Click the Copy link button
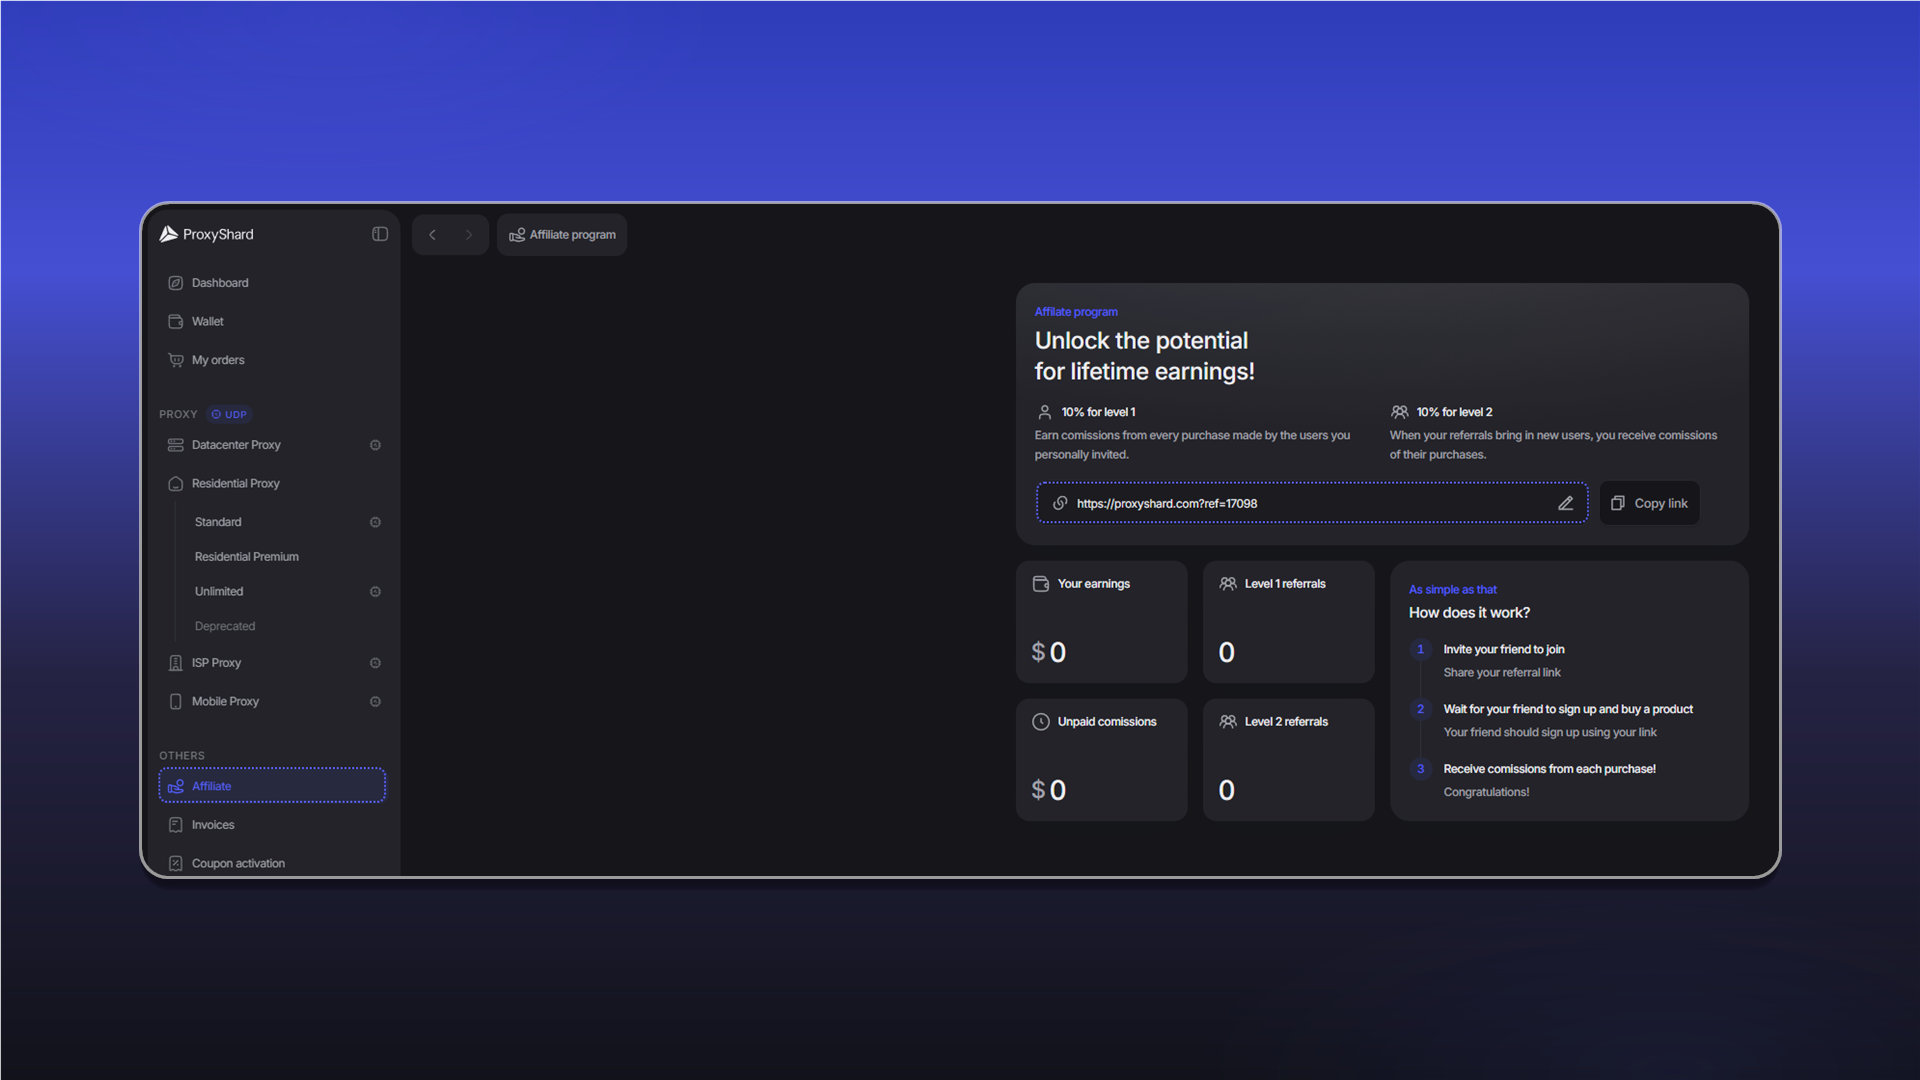 (x=1649, y=503)
